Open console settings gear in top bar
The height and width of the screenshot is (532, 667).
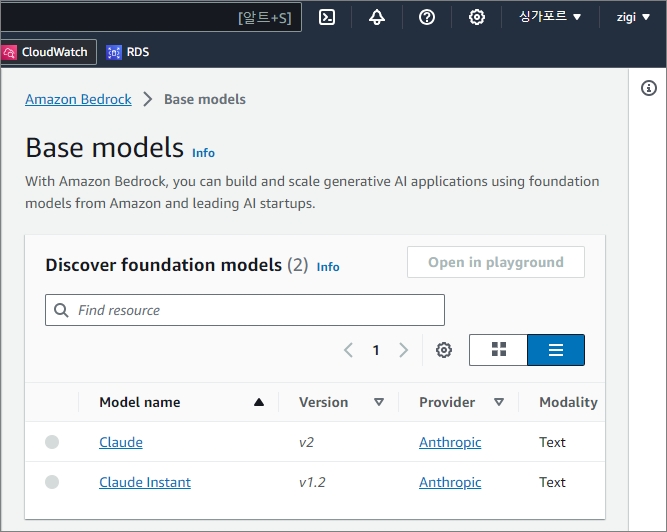[x=476, y=17]
